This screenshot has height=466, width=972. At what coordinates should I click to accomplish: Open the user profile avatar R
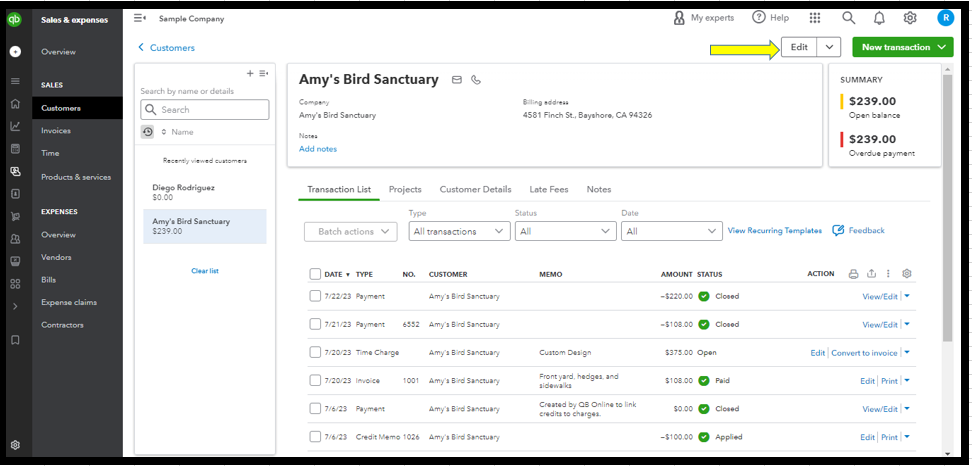pyautogui.click(x=945, y=18)
